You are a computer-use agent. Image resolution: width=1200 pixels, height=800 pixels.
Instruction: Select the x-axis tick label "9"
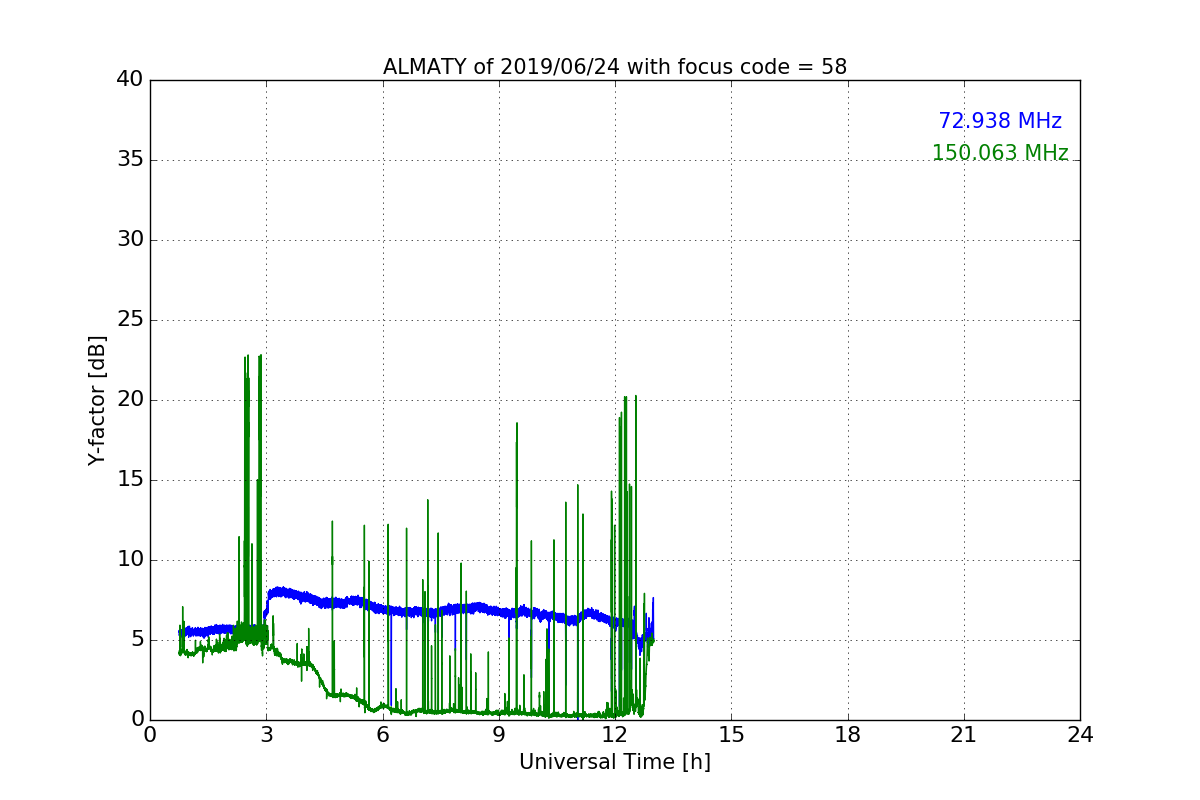click(x=499, y=734)
